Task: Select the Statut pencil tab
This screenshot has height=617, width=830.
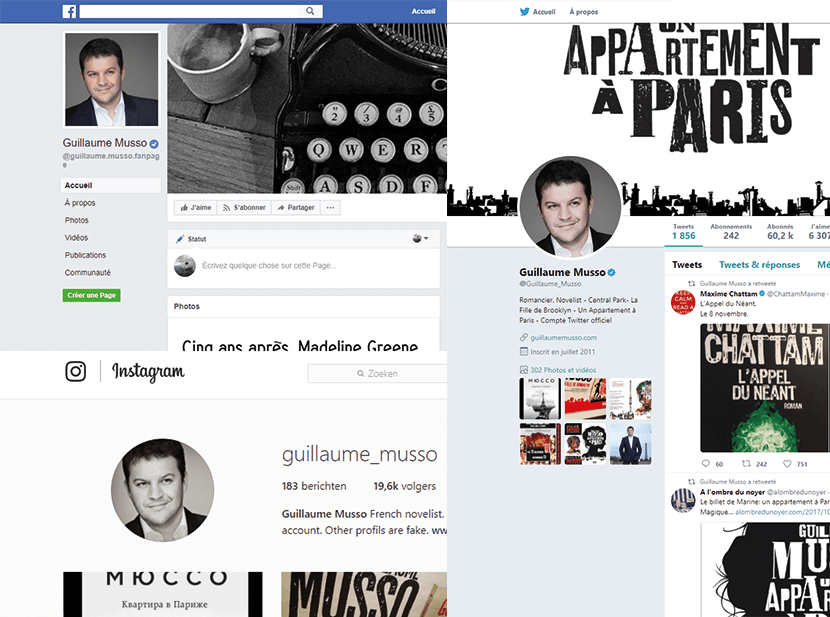Action: pos(191,239)
